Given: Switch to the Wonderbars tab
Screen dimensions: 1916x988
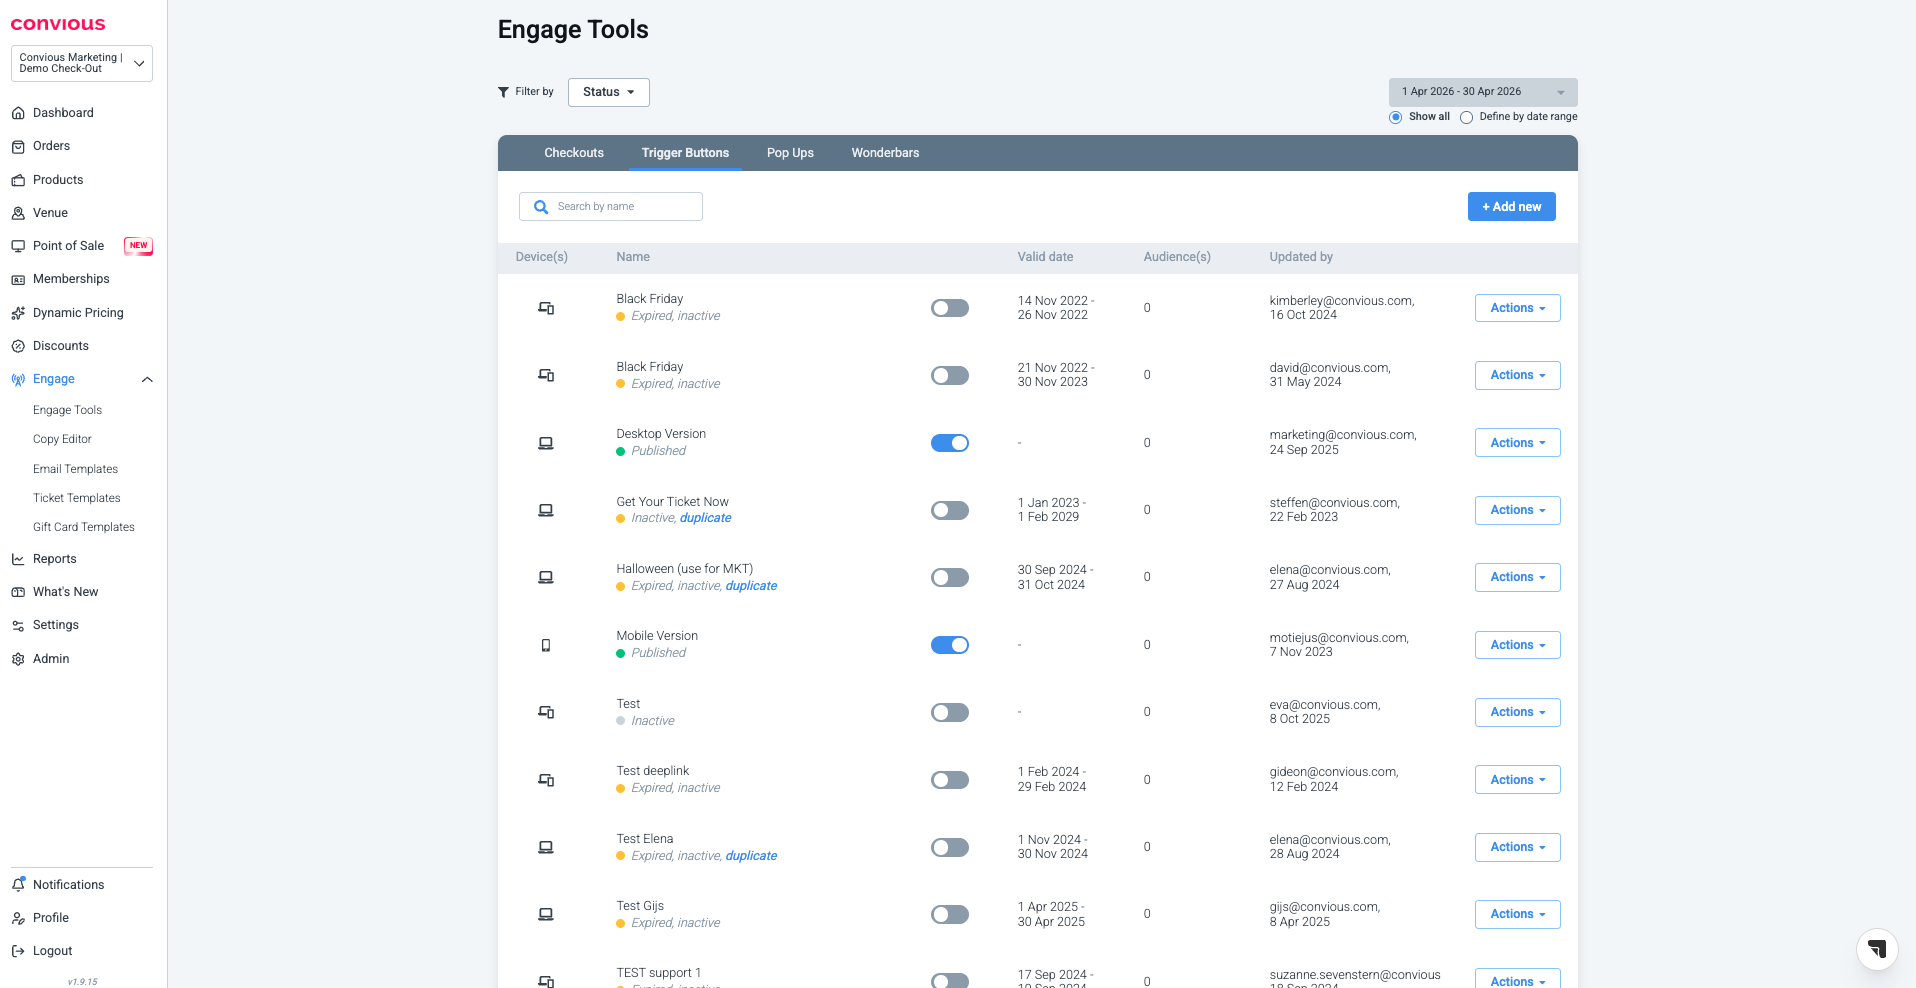Looking at the screenshot, I should pyautogui.click(x=885, y=153).
